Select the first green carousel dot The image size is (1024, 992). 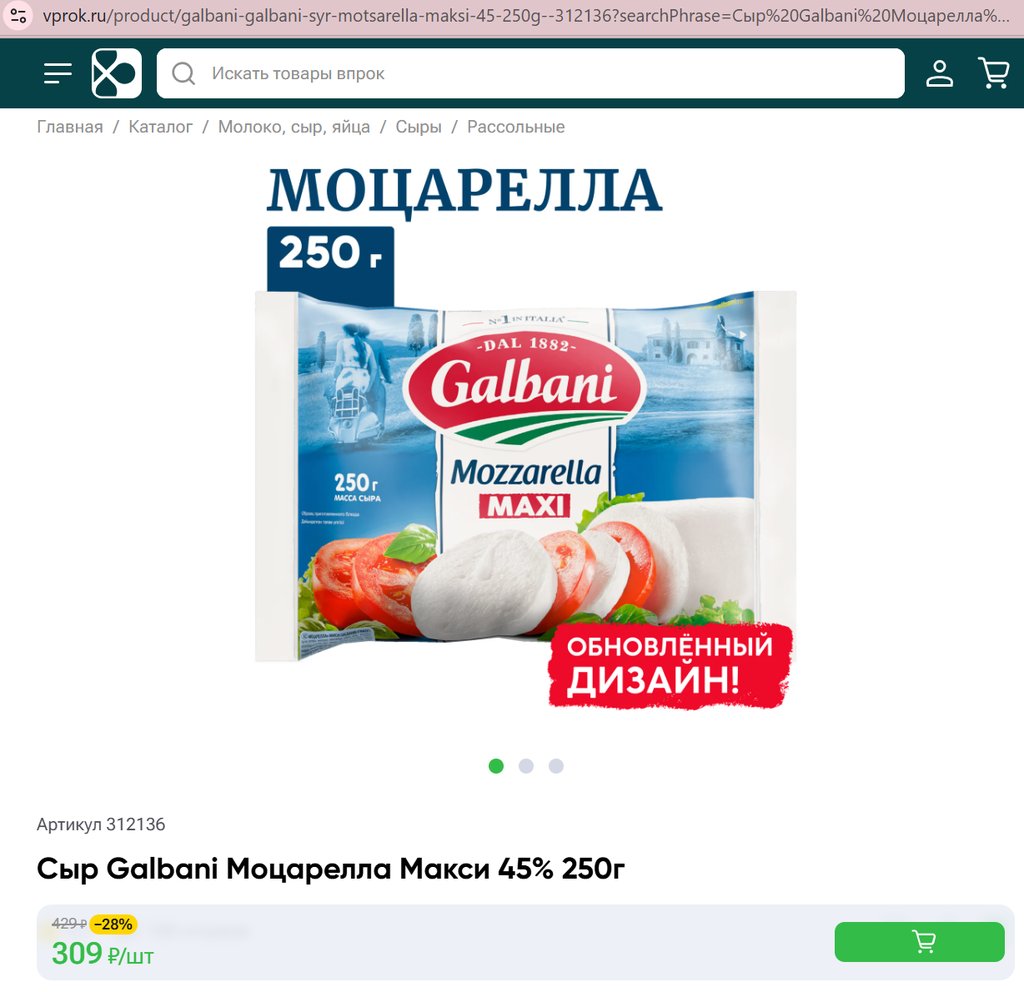[x=496, y=765]
